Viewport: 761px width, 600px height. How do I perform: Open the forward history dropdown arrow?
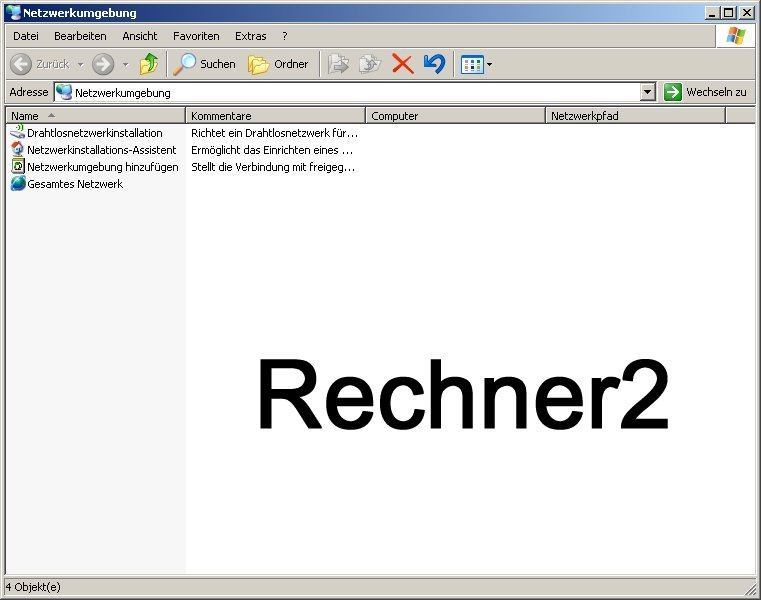click(x=125, y=64)
